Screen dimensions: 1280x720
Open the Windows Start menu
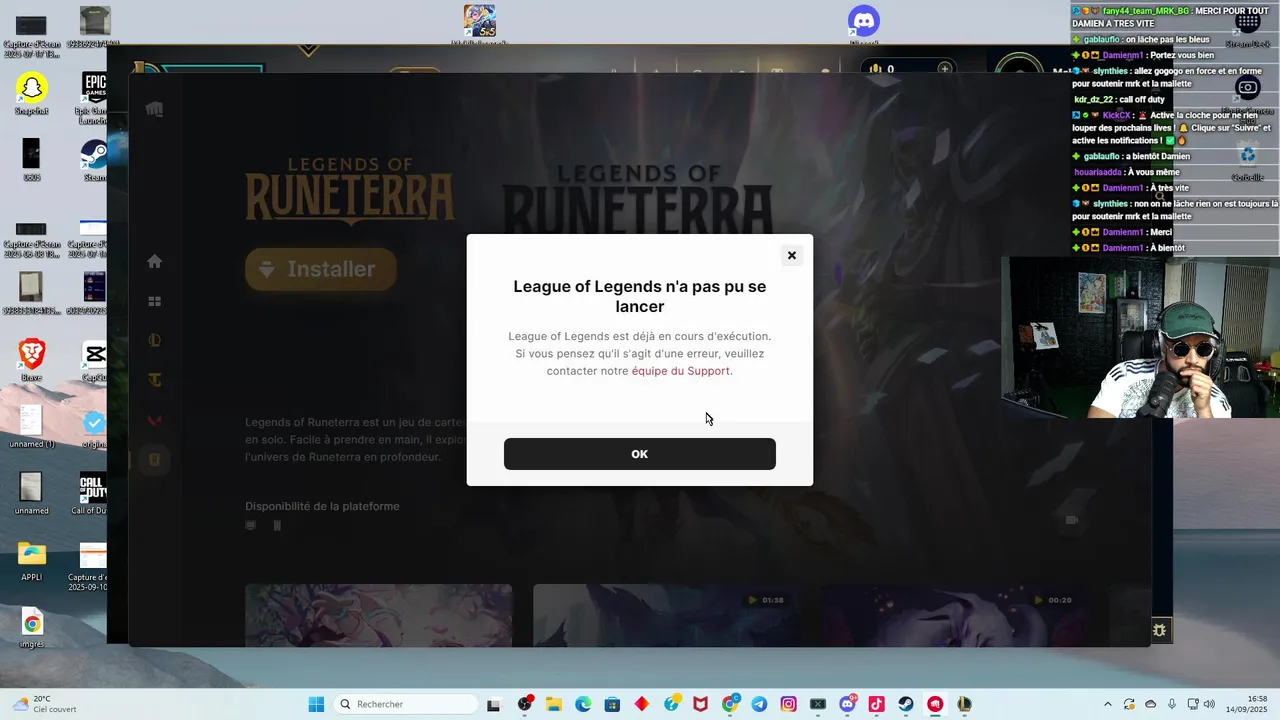point(316,704)
